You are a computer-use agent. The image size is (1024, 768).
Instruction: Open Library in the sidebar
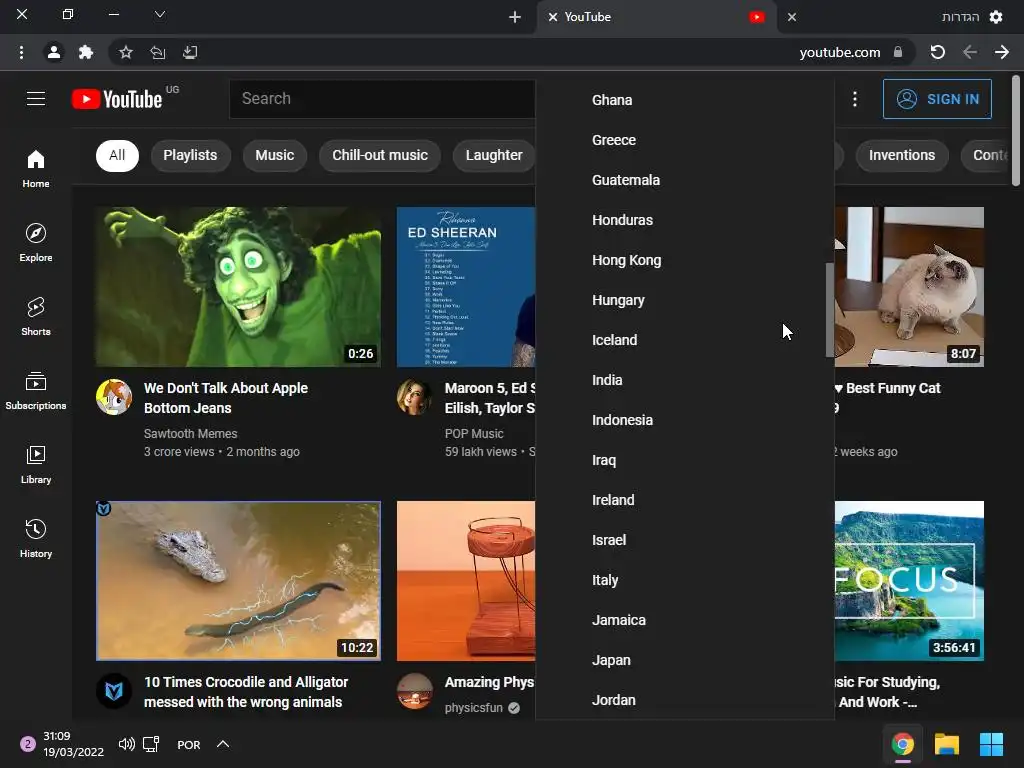click(x=36, y=464)
